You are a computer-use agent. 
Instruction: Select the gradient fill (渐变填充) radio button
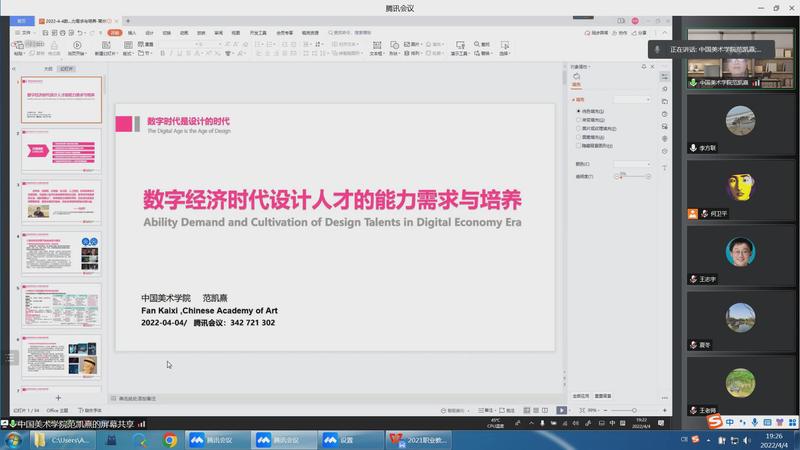coord(577,120)
